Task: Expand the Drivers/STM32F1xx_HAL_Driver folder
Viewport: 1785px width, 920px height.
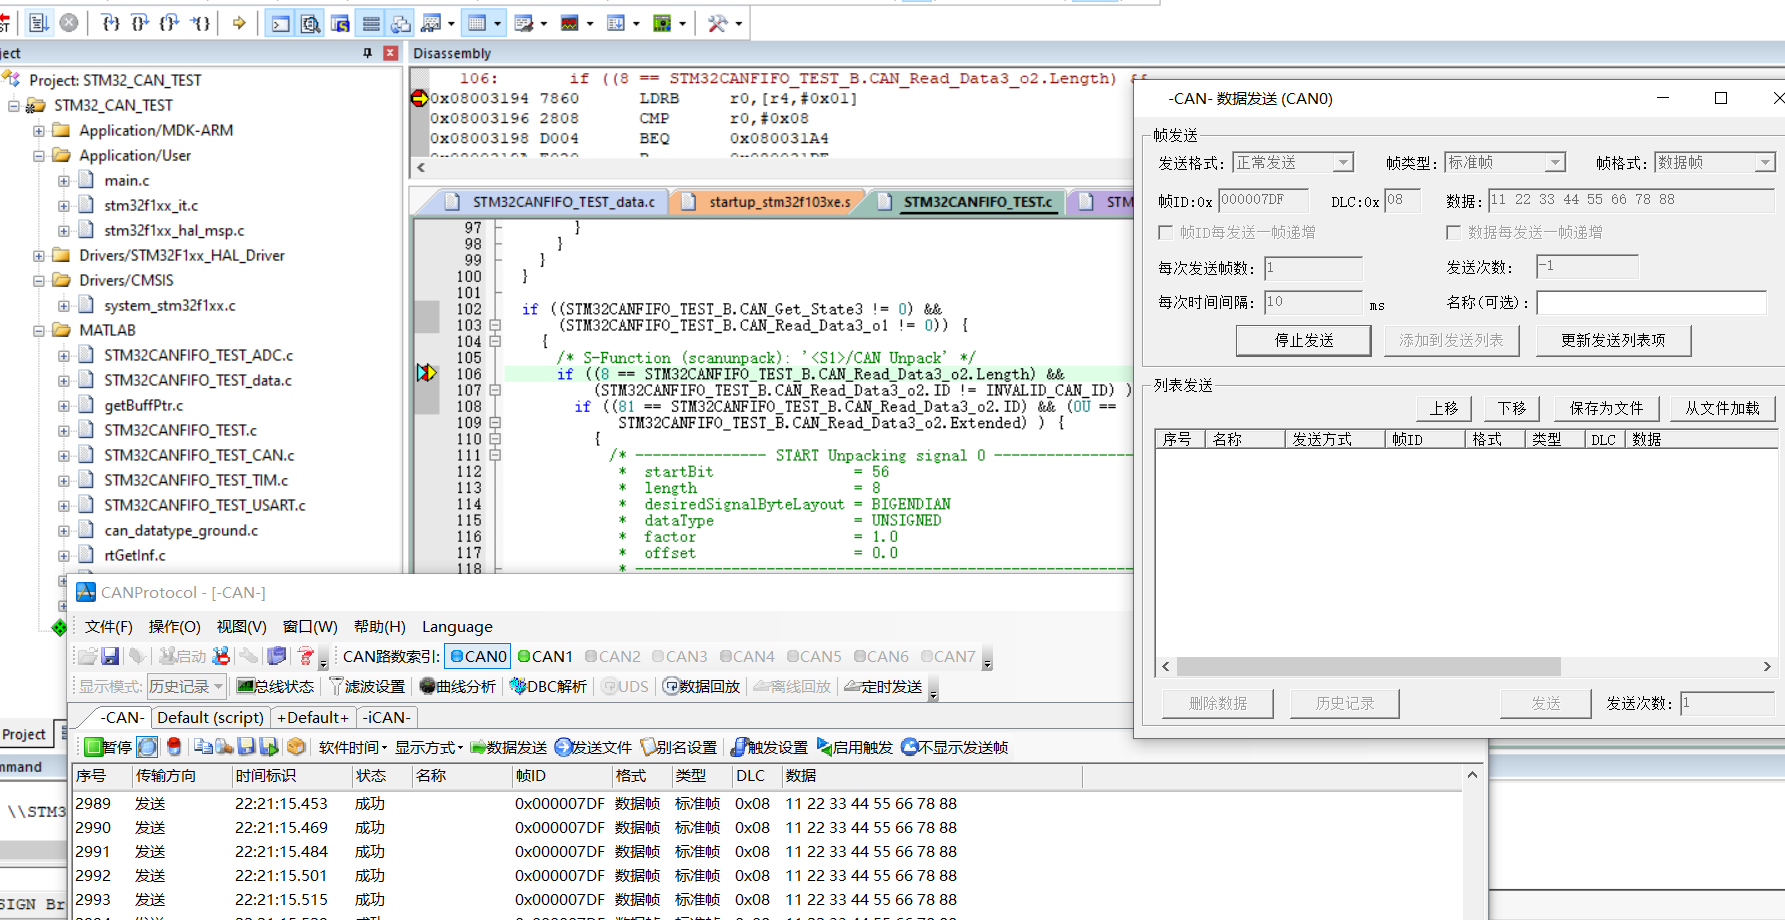Action: click(39, 255)
